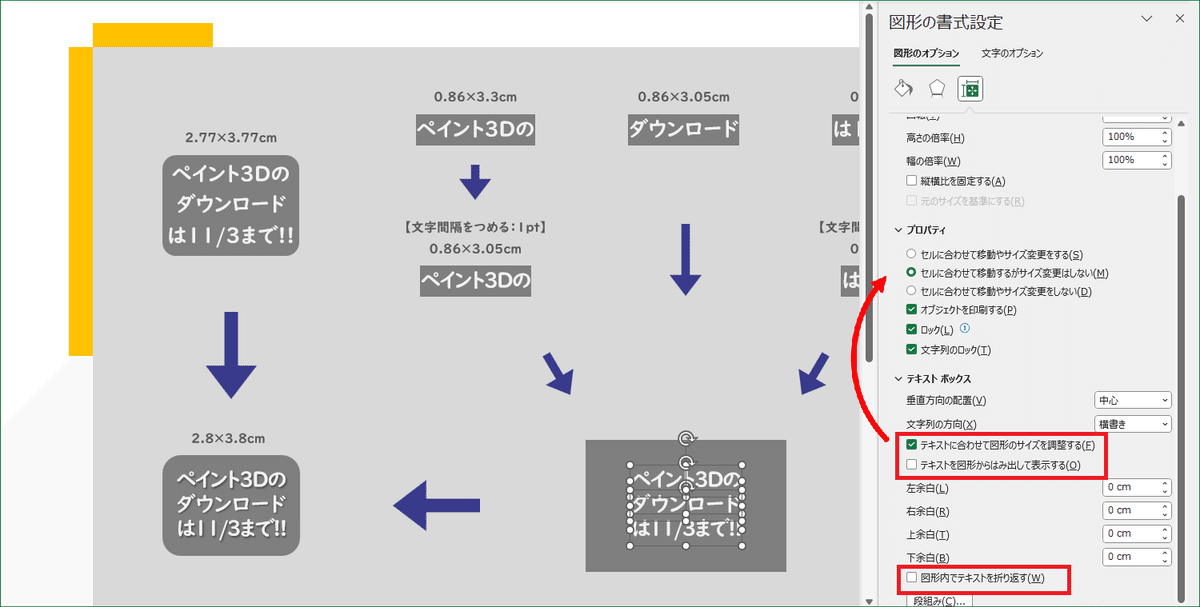The image size is (1200, 607).
Task: Open the Effects pentagon icon
Action: coord(937,88)
